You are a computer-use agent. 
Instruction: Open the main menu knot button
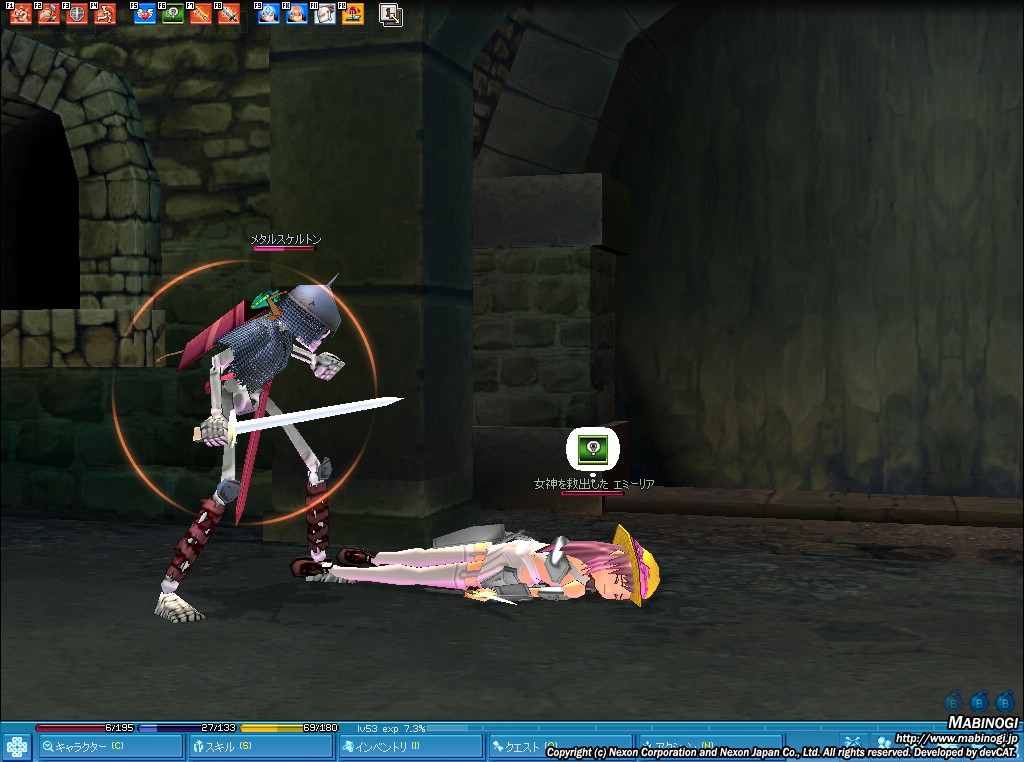tap(17, 747)
